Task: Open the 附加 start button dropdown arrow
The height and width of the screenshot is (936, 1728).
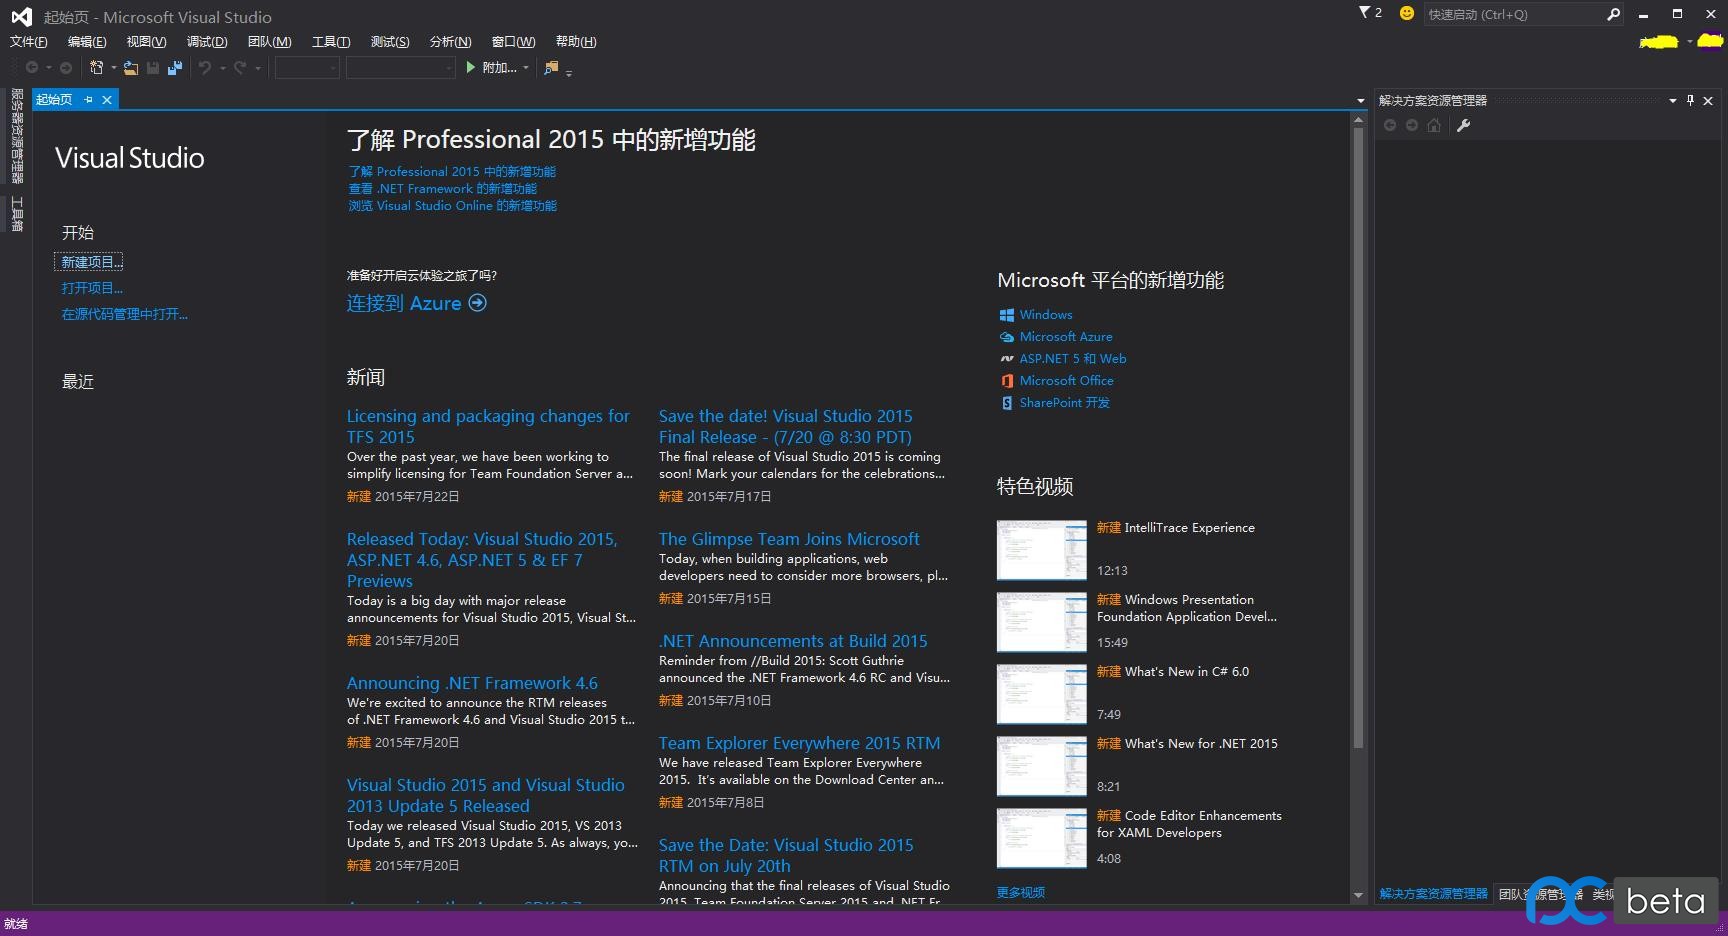Action: pos(526,68)
